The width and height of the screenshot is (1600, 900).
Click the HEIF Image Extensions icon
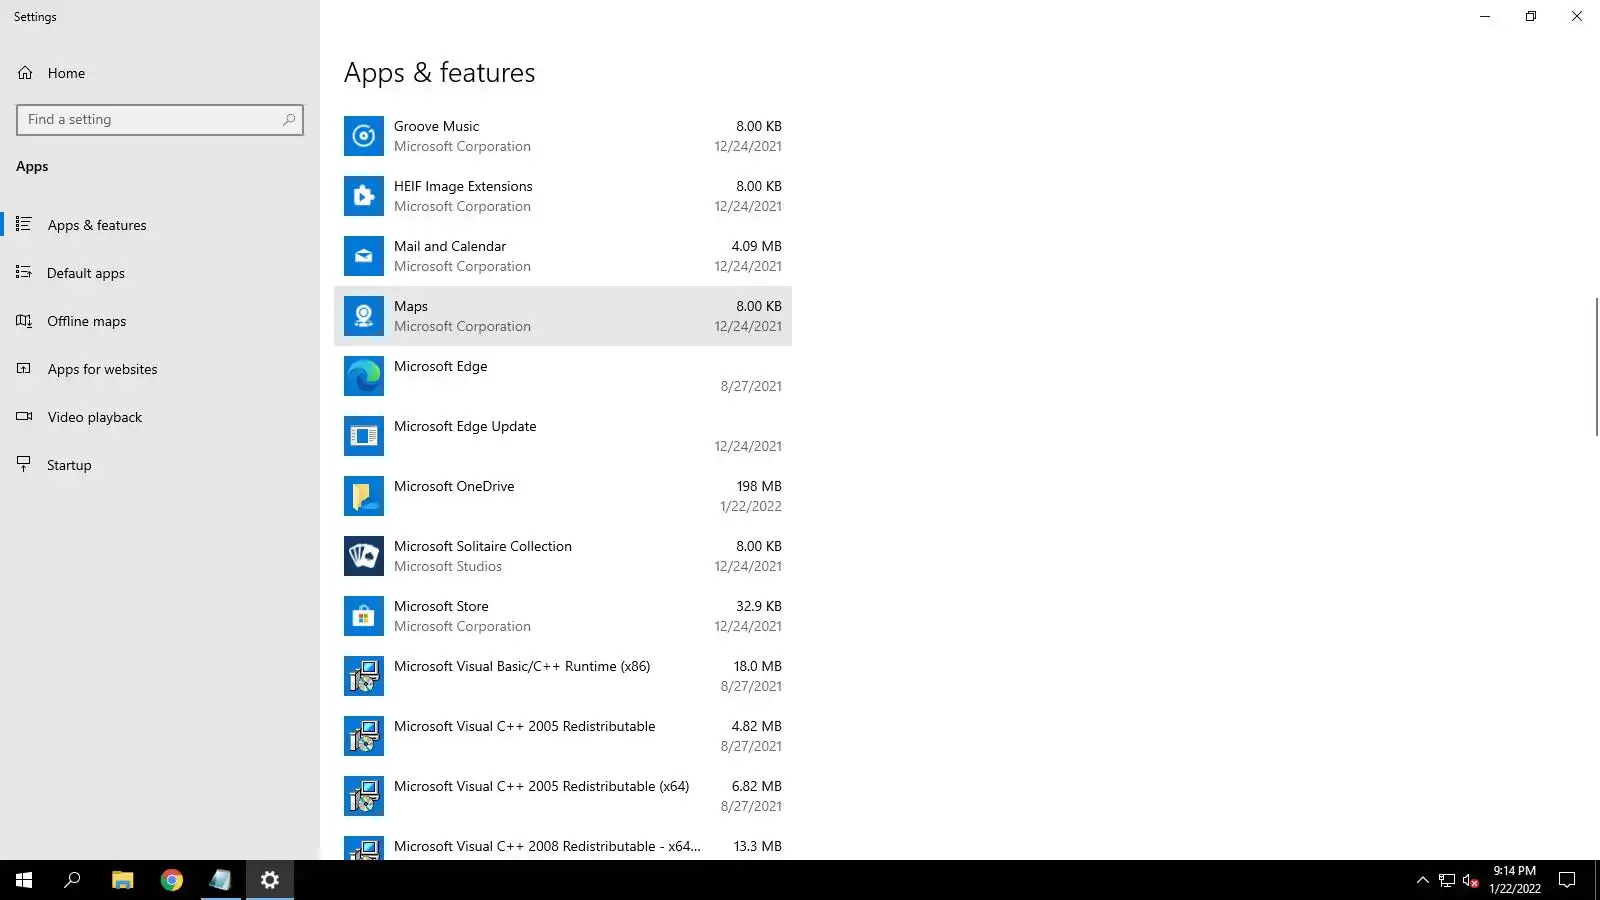tap(364, 196)
